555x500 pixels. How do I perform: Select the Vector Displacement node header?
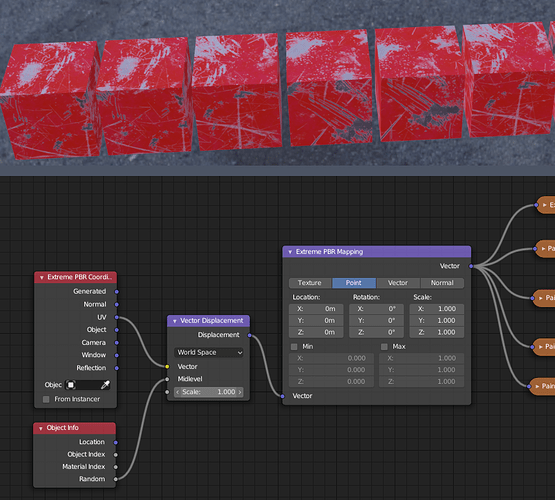tap(208, 321)
